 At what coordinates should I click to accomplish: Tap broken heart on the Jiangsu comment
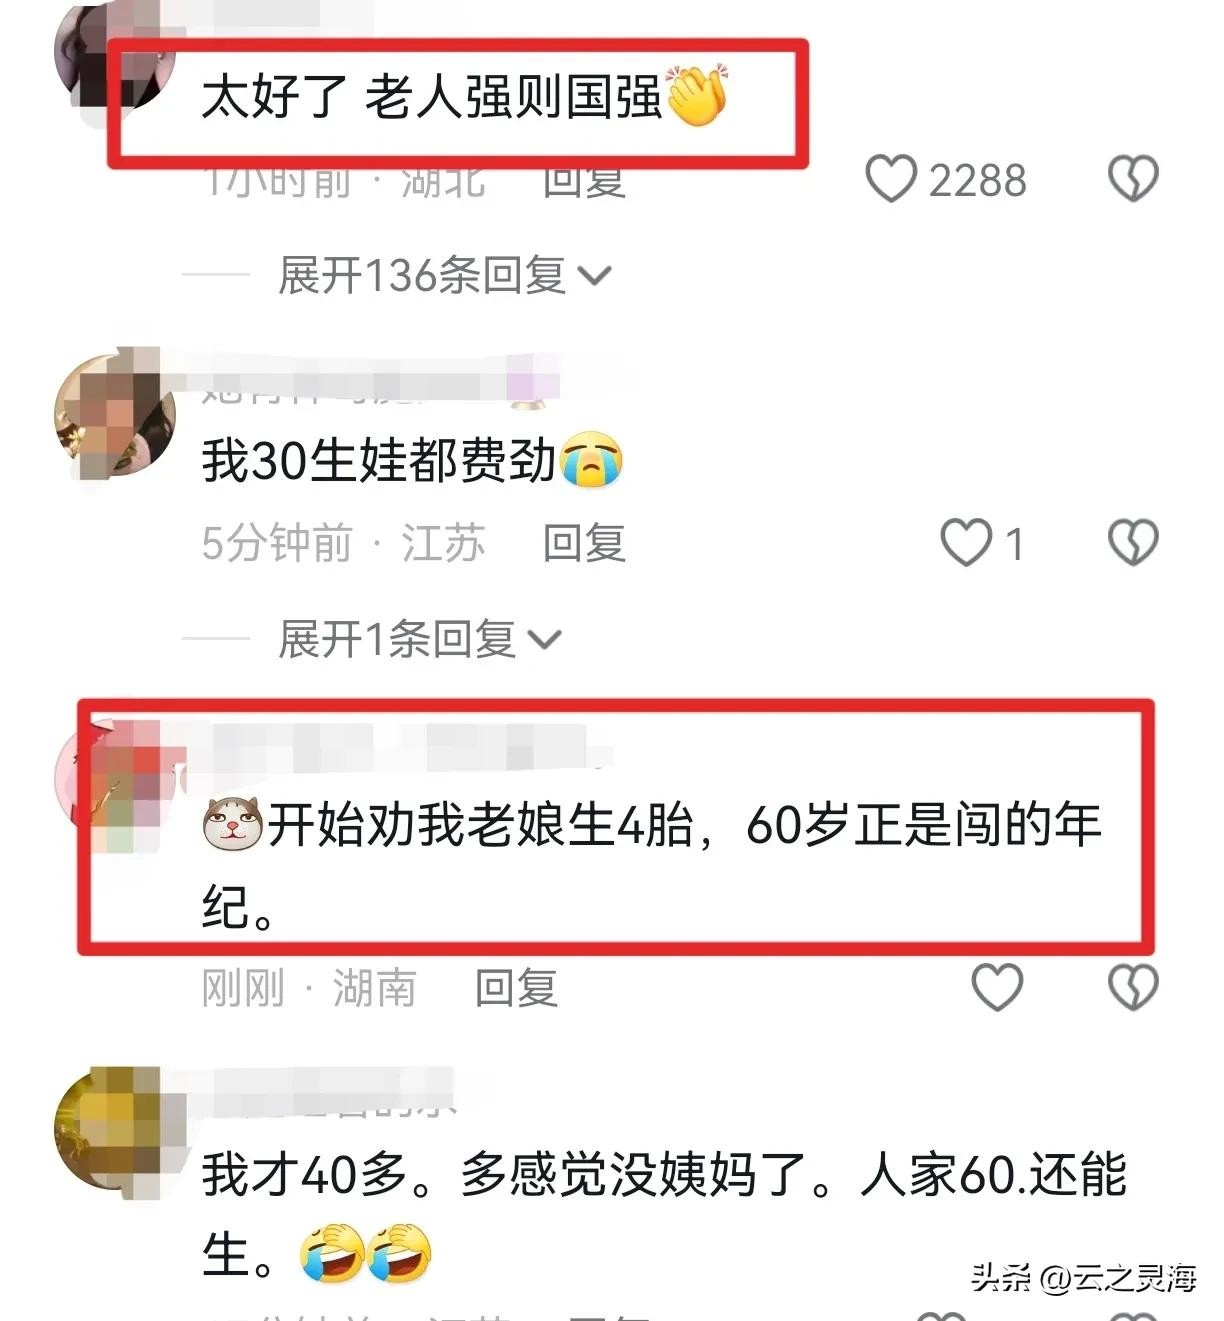point(1133,543)
